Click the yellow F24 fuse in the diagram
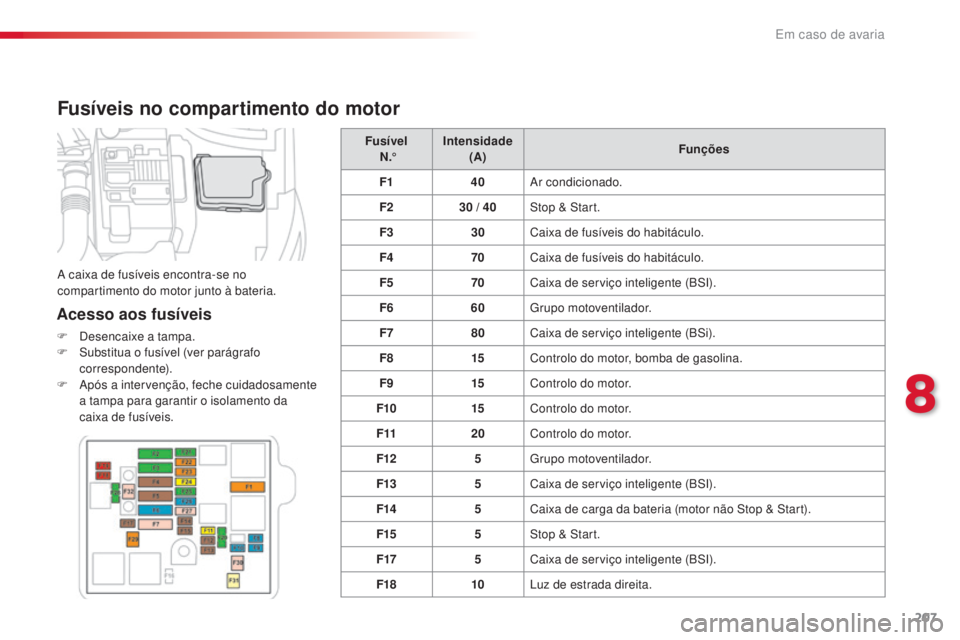 (186, 482)
